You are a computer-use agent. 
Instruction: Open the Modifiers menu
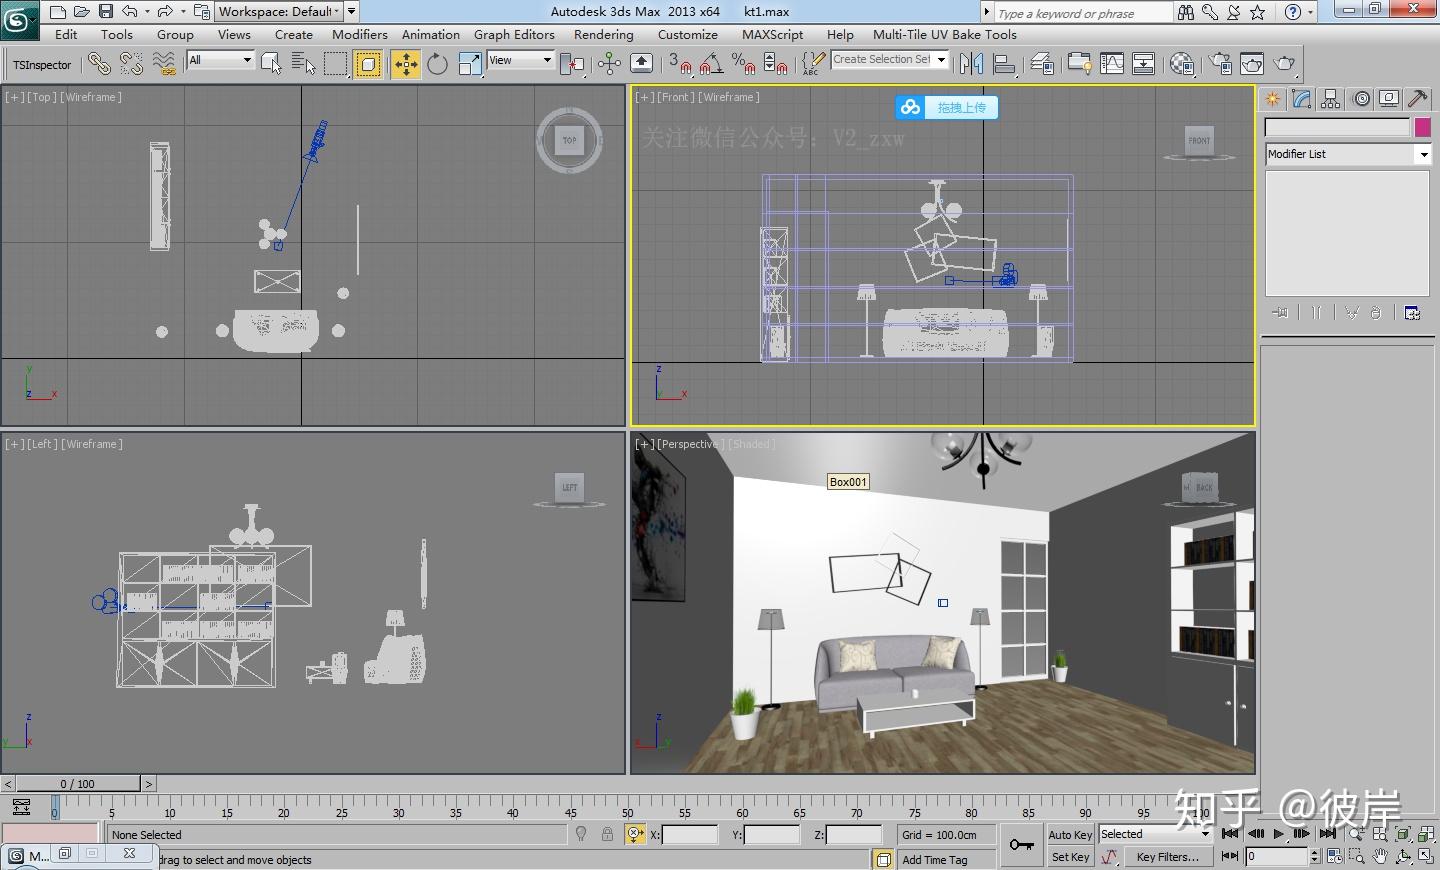click(x=360, y=34)
